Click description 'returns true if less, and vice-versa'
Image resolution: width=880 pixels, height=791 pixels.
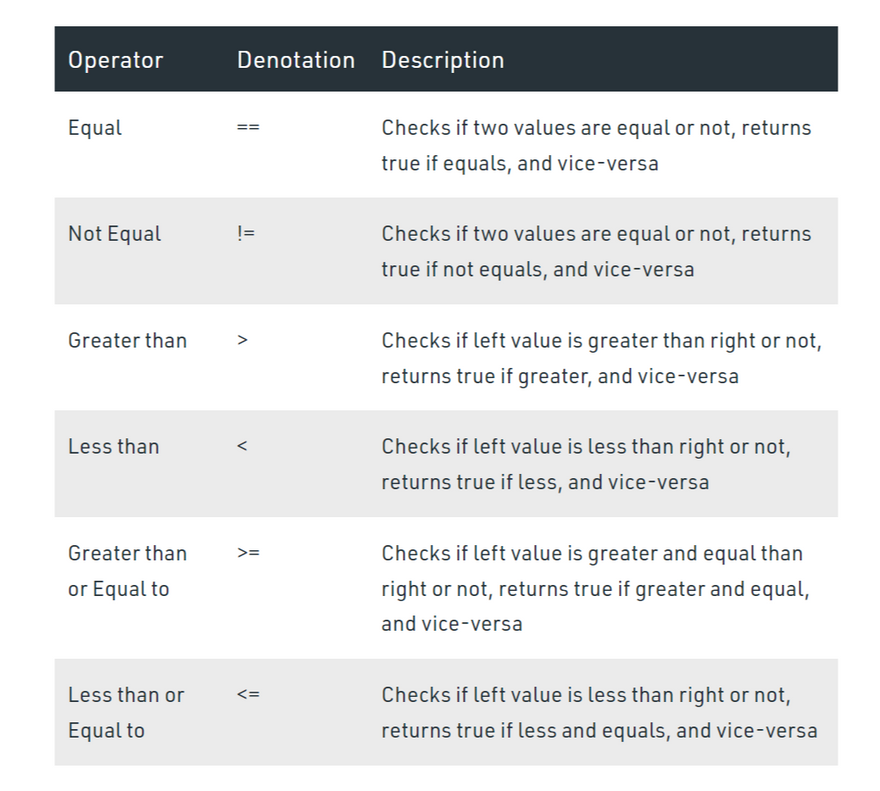pos(544,482)
